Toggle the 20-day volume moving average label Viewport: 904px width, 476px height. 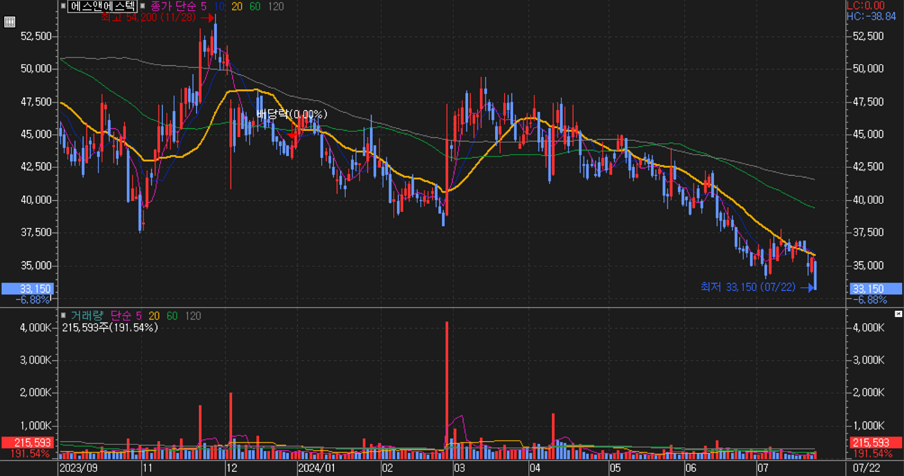pyautogui.click(x=152, y=315)
